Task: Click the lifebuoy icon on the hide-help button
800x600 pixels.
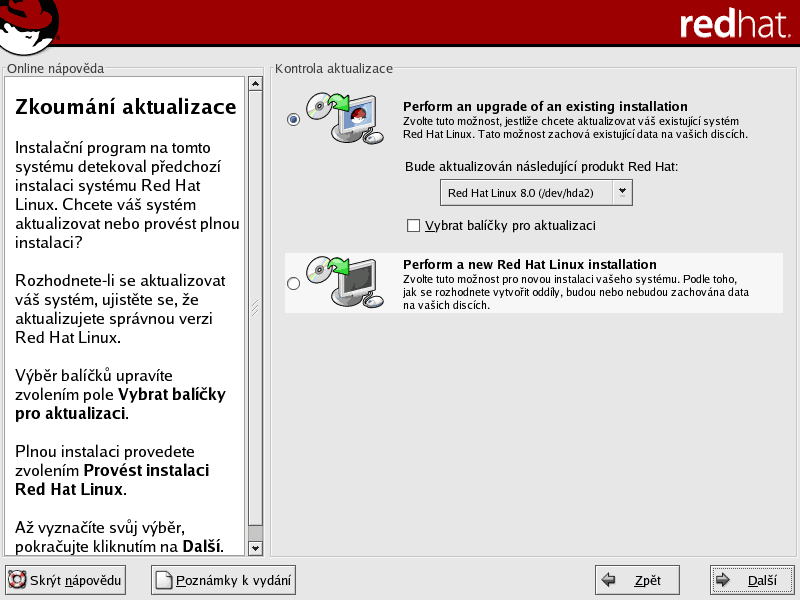Action: tap(17, 580)
